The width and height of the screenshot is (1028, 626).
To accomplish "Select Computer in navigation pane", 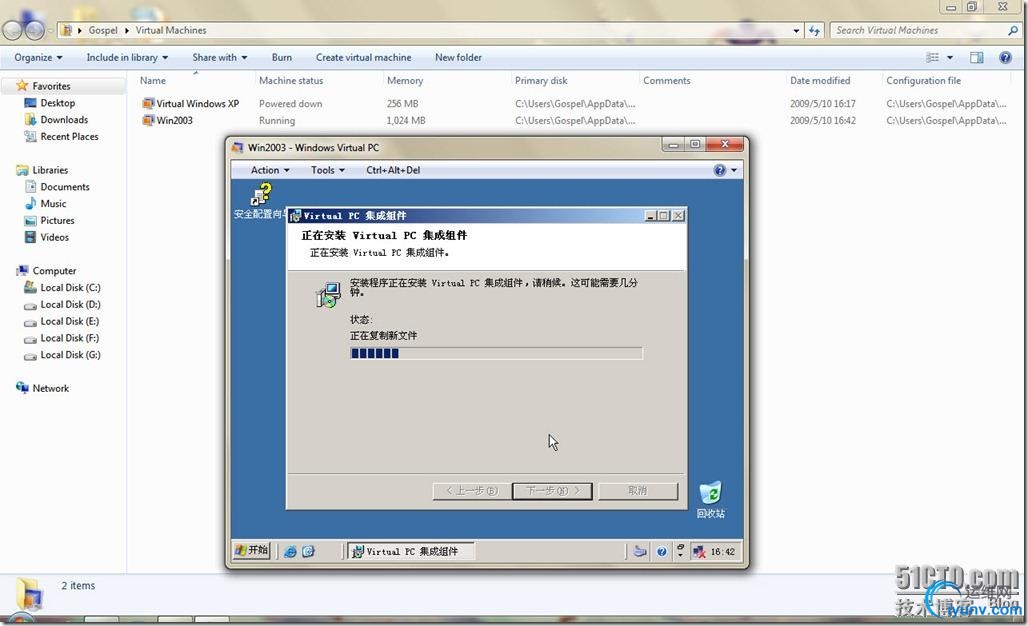I will (x=46, y=271).
